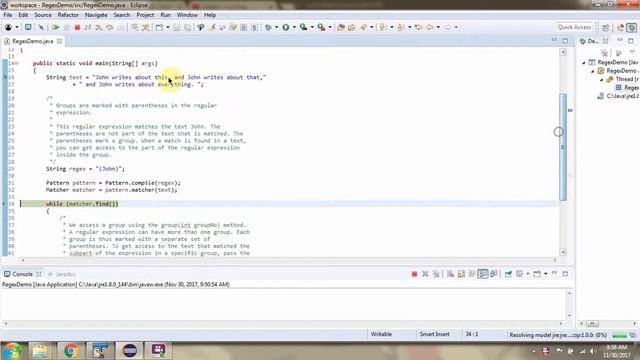Minimize the Console view

tap(554, 273)
